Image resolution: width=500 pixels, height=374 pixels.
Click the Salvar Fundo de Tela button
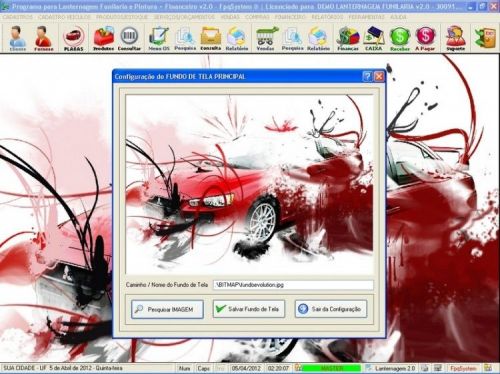[249, 309]
